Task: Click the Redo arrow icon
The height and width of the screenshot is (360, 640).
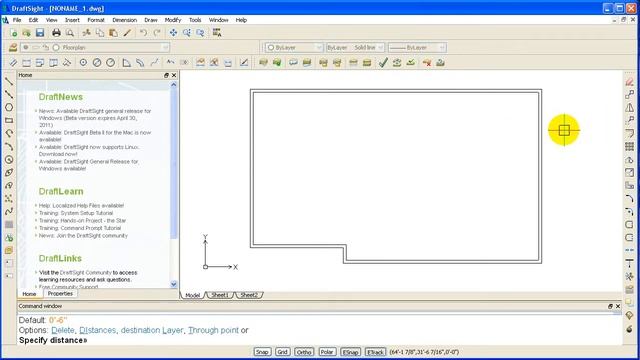Action: coord(157,33)
